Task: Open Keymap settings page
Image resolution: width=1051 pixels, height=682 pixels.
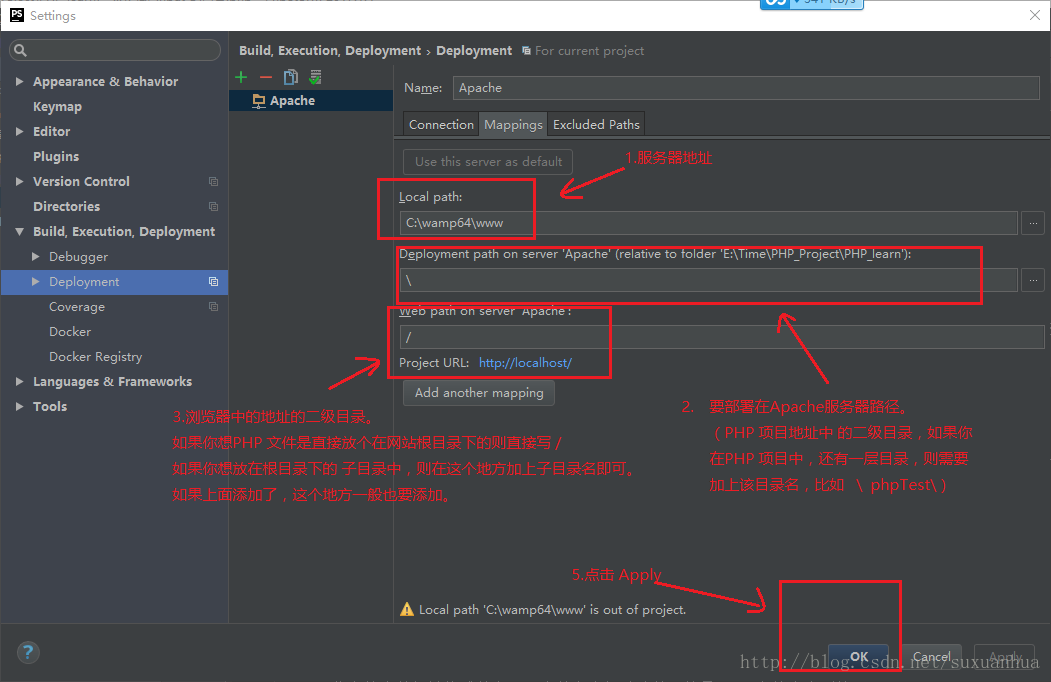Action: click(58, 107)
